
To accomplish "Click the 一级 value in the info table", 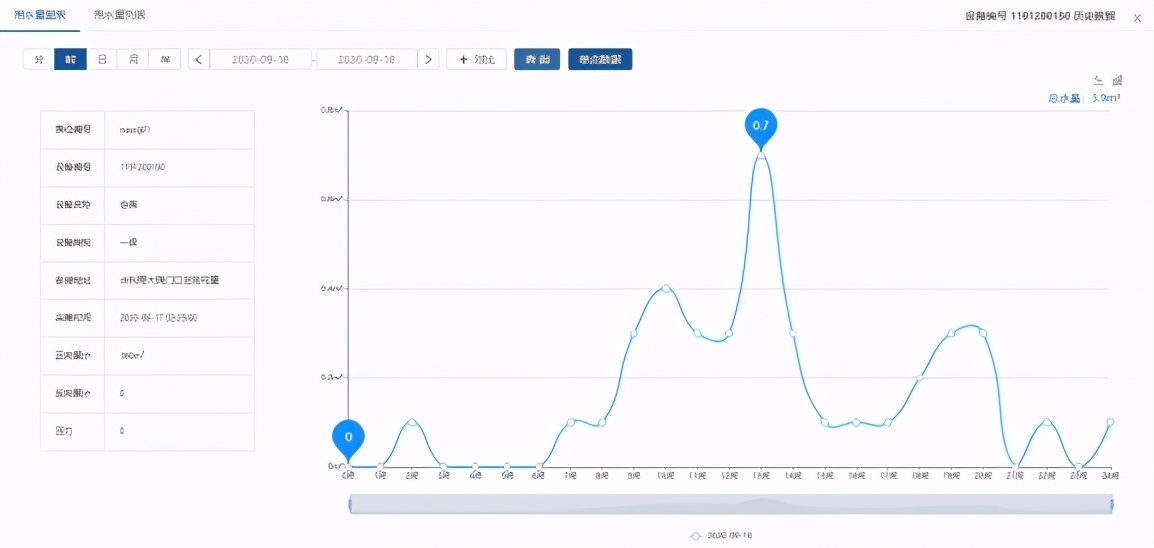I will 129,243.
